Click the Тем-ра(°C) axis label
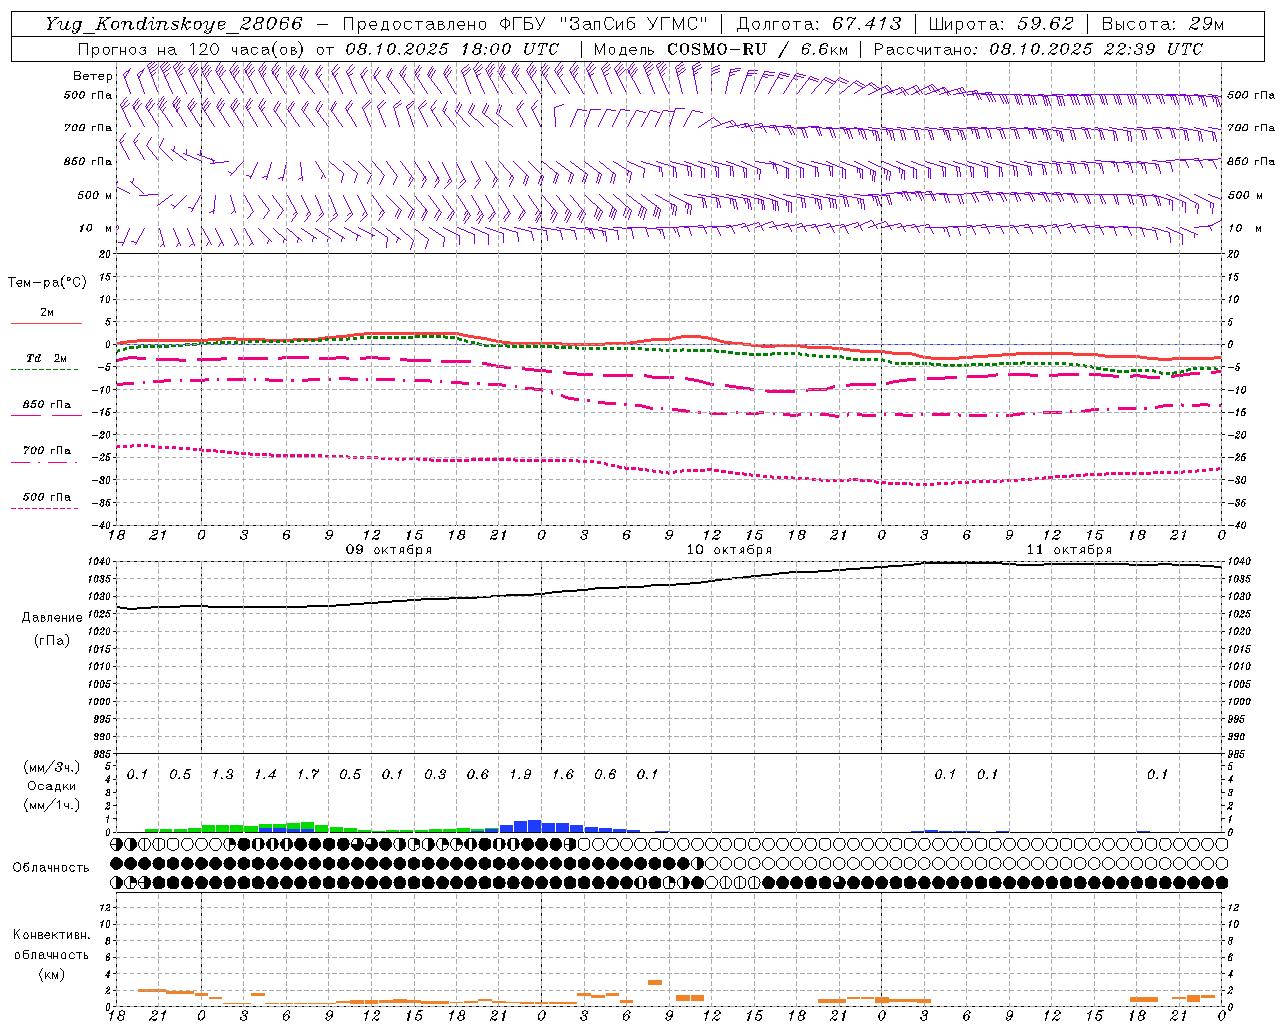 coord(48,282)
